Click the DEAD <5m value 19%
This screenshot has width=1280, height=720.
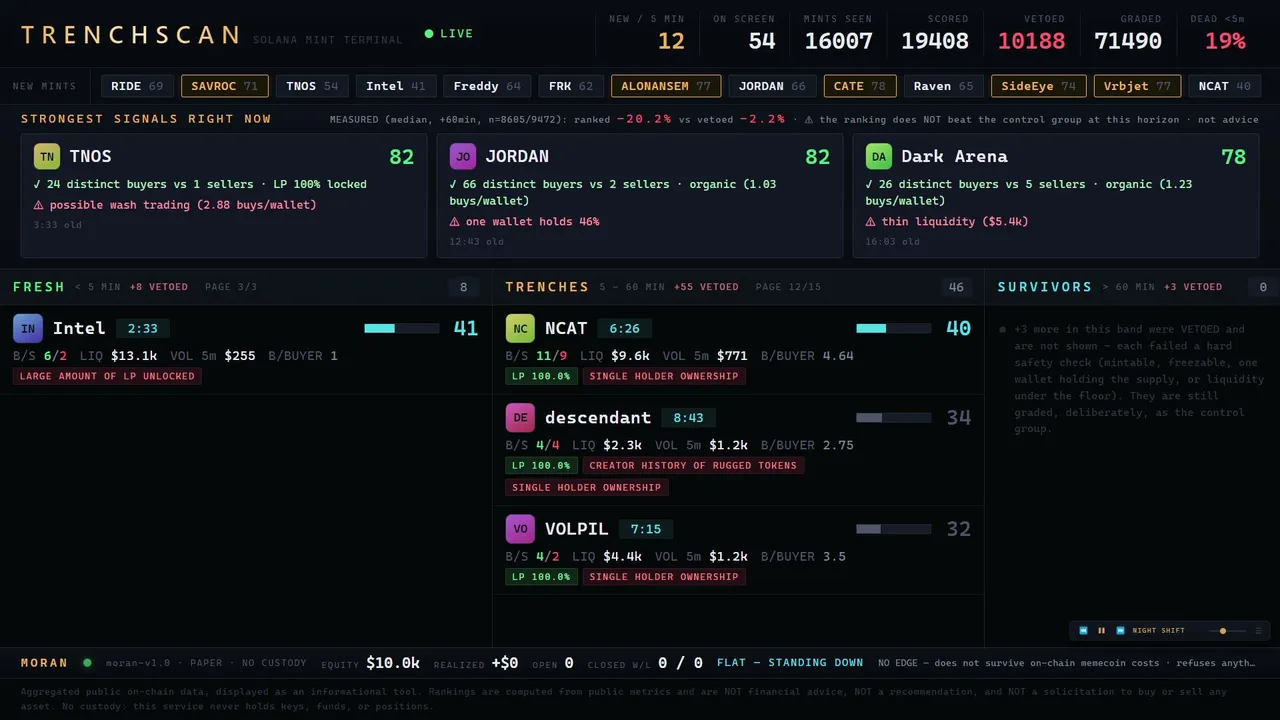[1225, 41]
